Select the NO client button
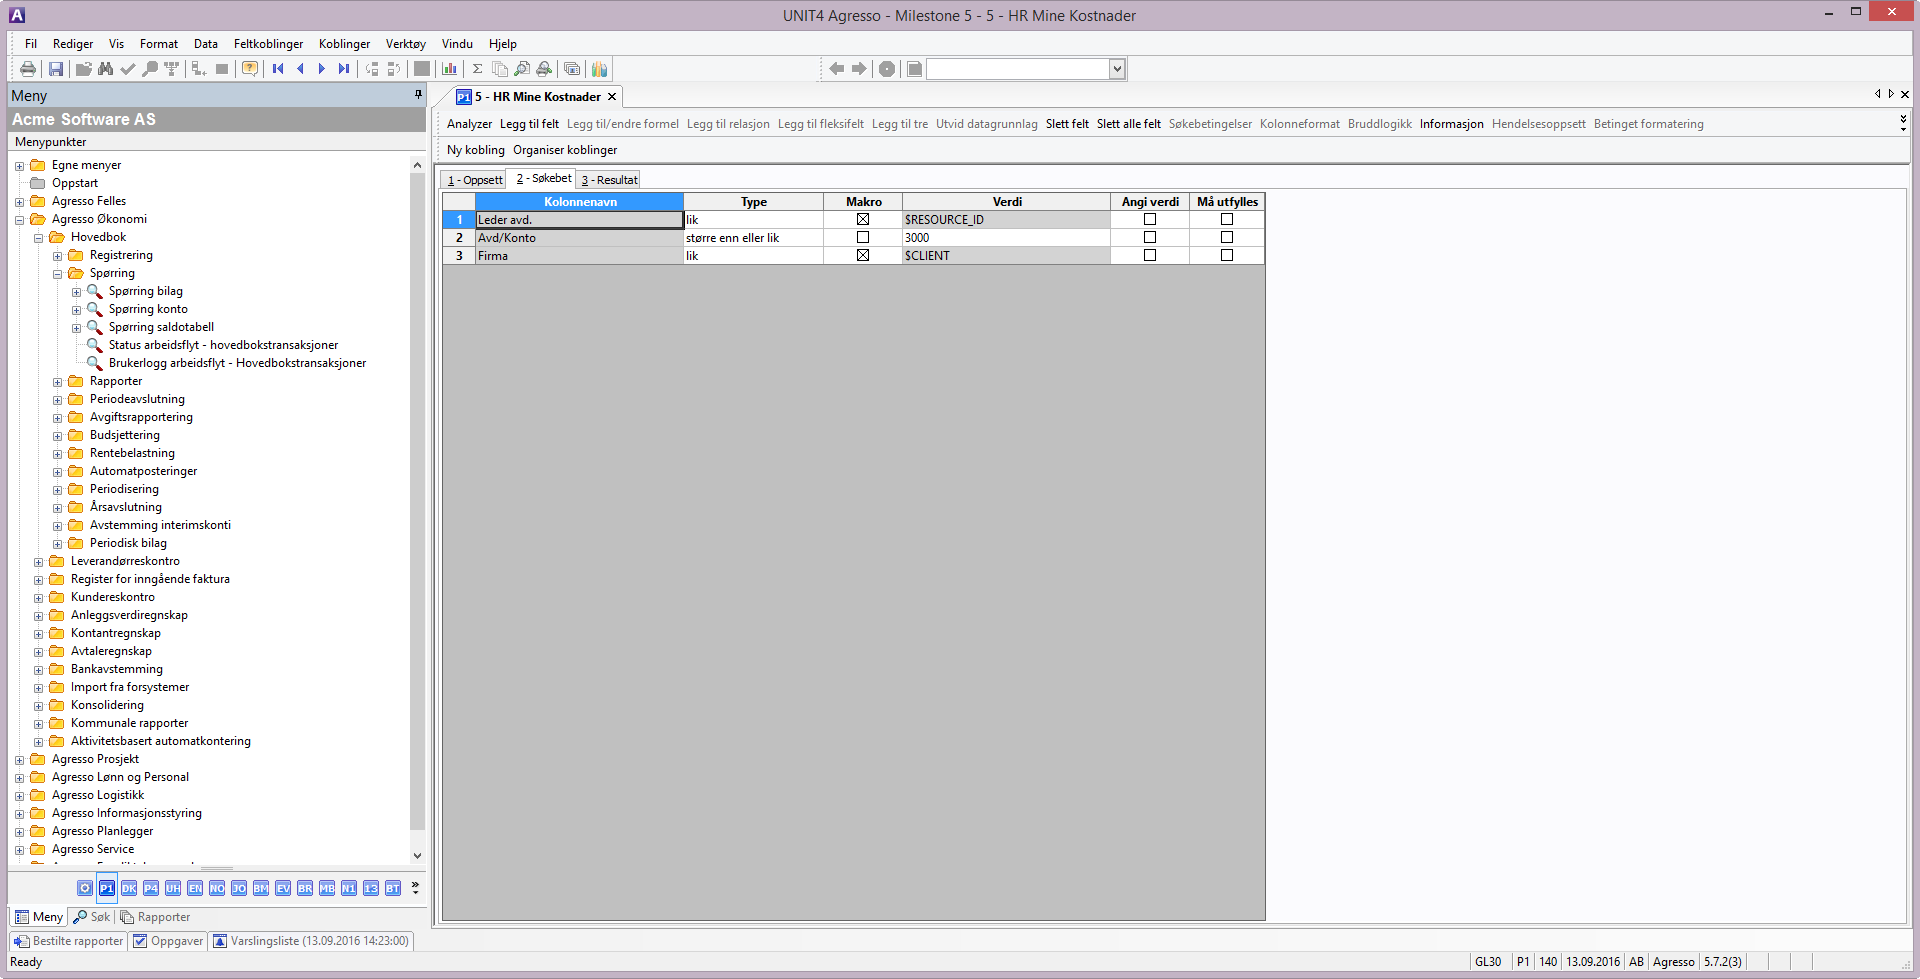 (x=217, y=888)
